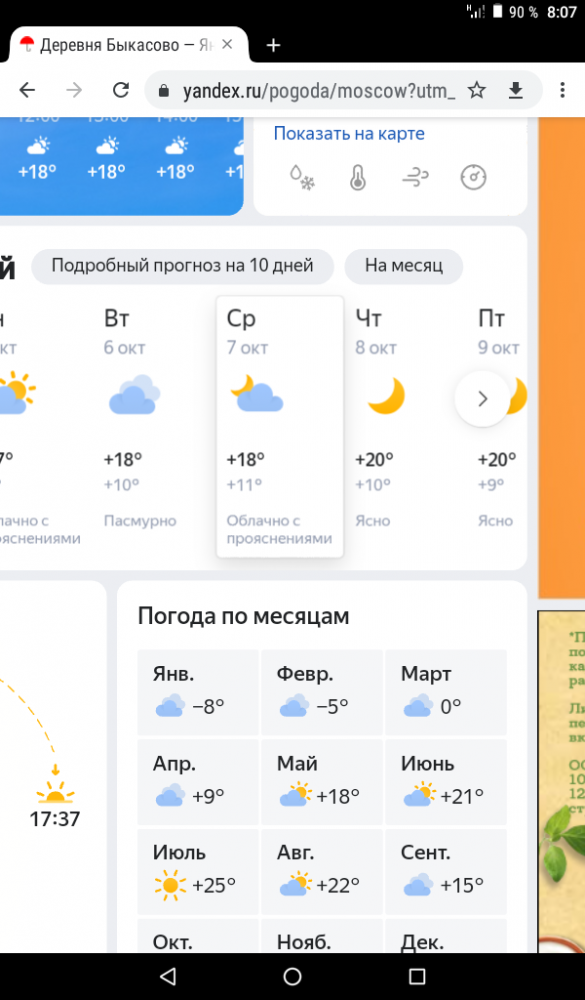Viewport: 585px width, 1000px height.
Task: Select the temperature thermometer map icon
Action: (358, 178)
